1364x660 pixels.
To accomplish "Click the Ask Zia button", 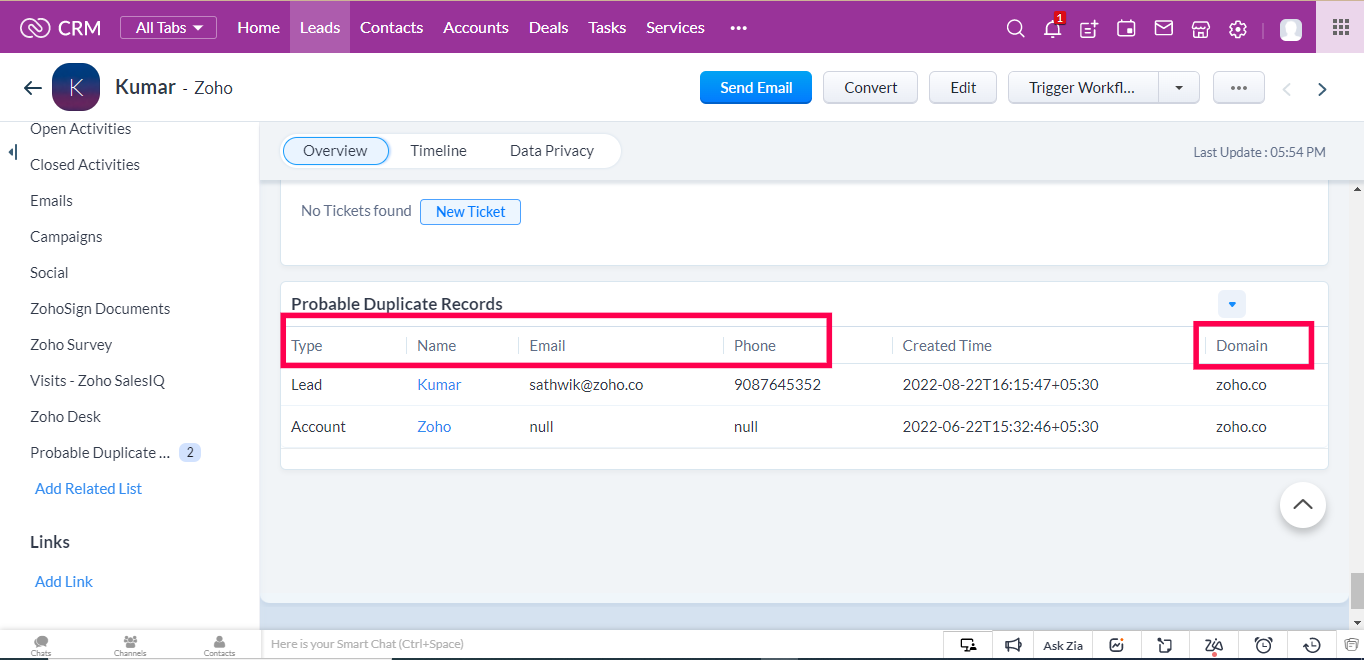I will coord(1063,645).
